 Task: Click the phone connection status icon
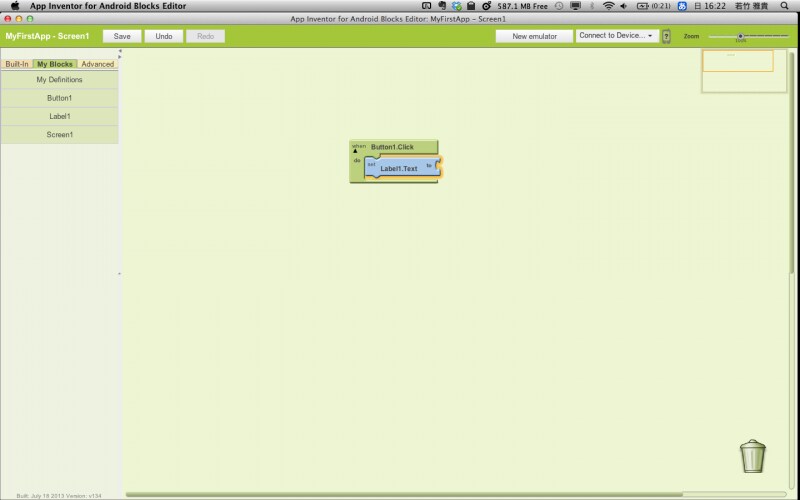(666, 36)
